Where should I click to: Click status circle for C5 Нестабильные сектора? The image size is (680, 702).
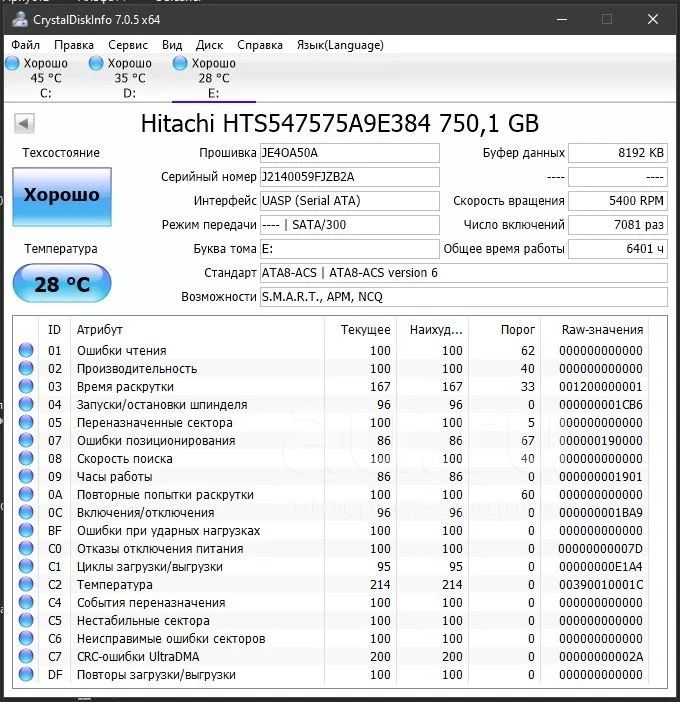tap(26, 620)
